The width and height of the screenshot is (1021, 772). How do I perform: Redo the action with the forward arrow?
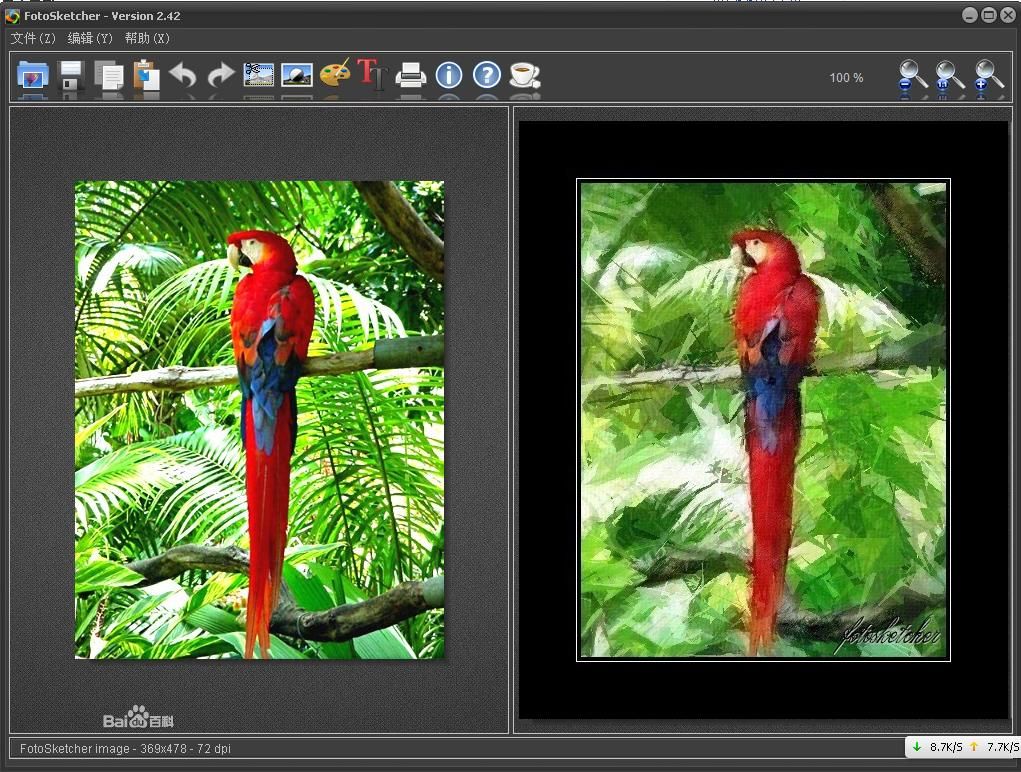[221, 76]
